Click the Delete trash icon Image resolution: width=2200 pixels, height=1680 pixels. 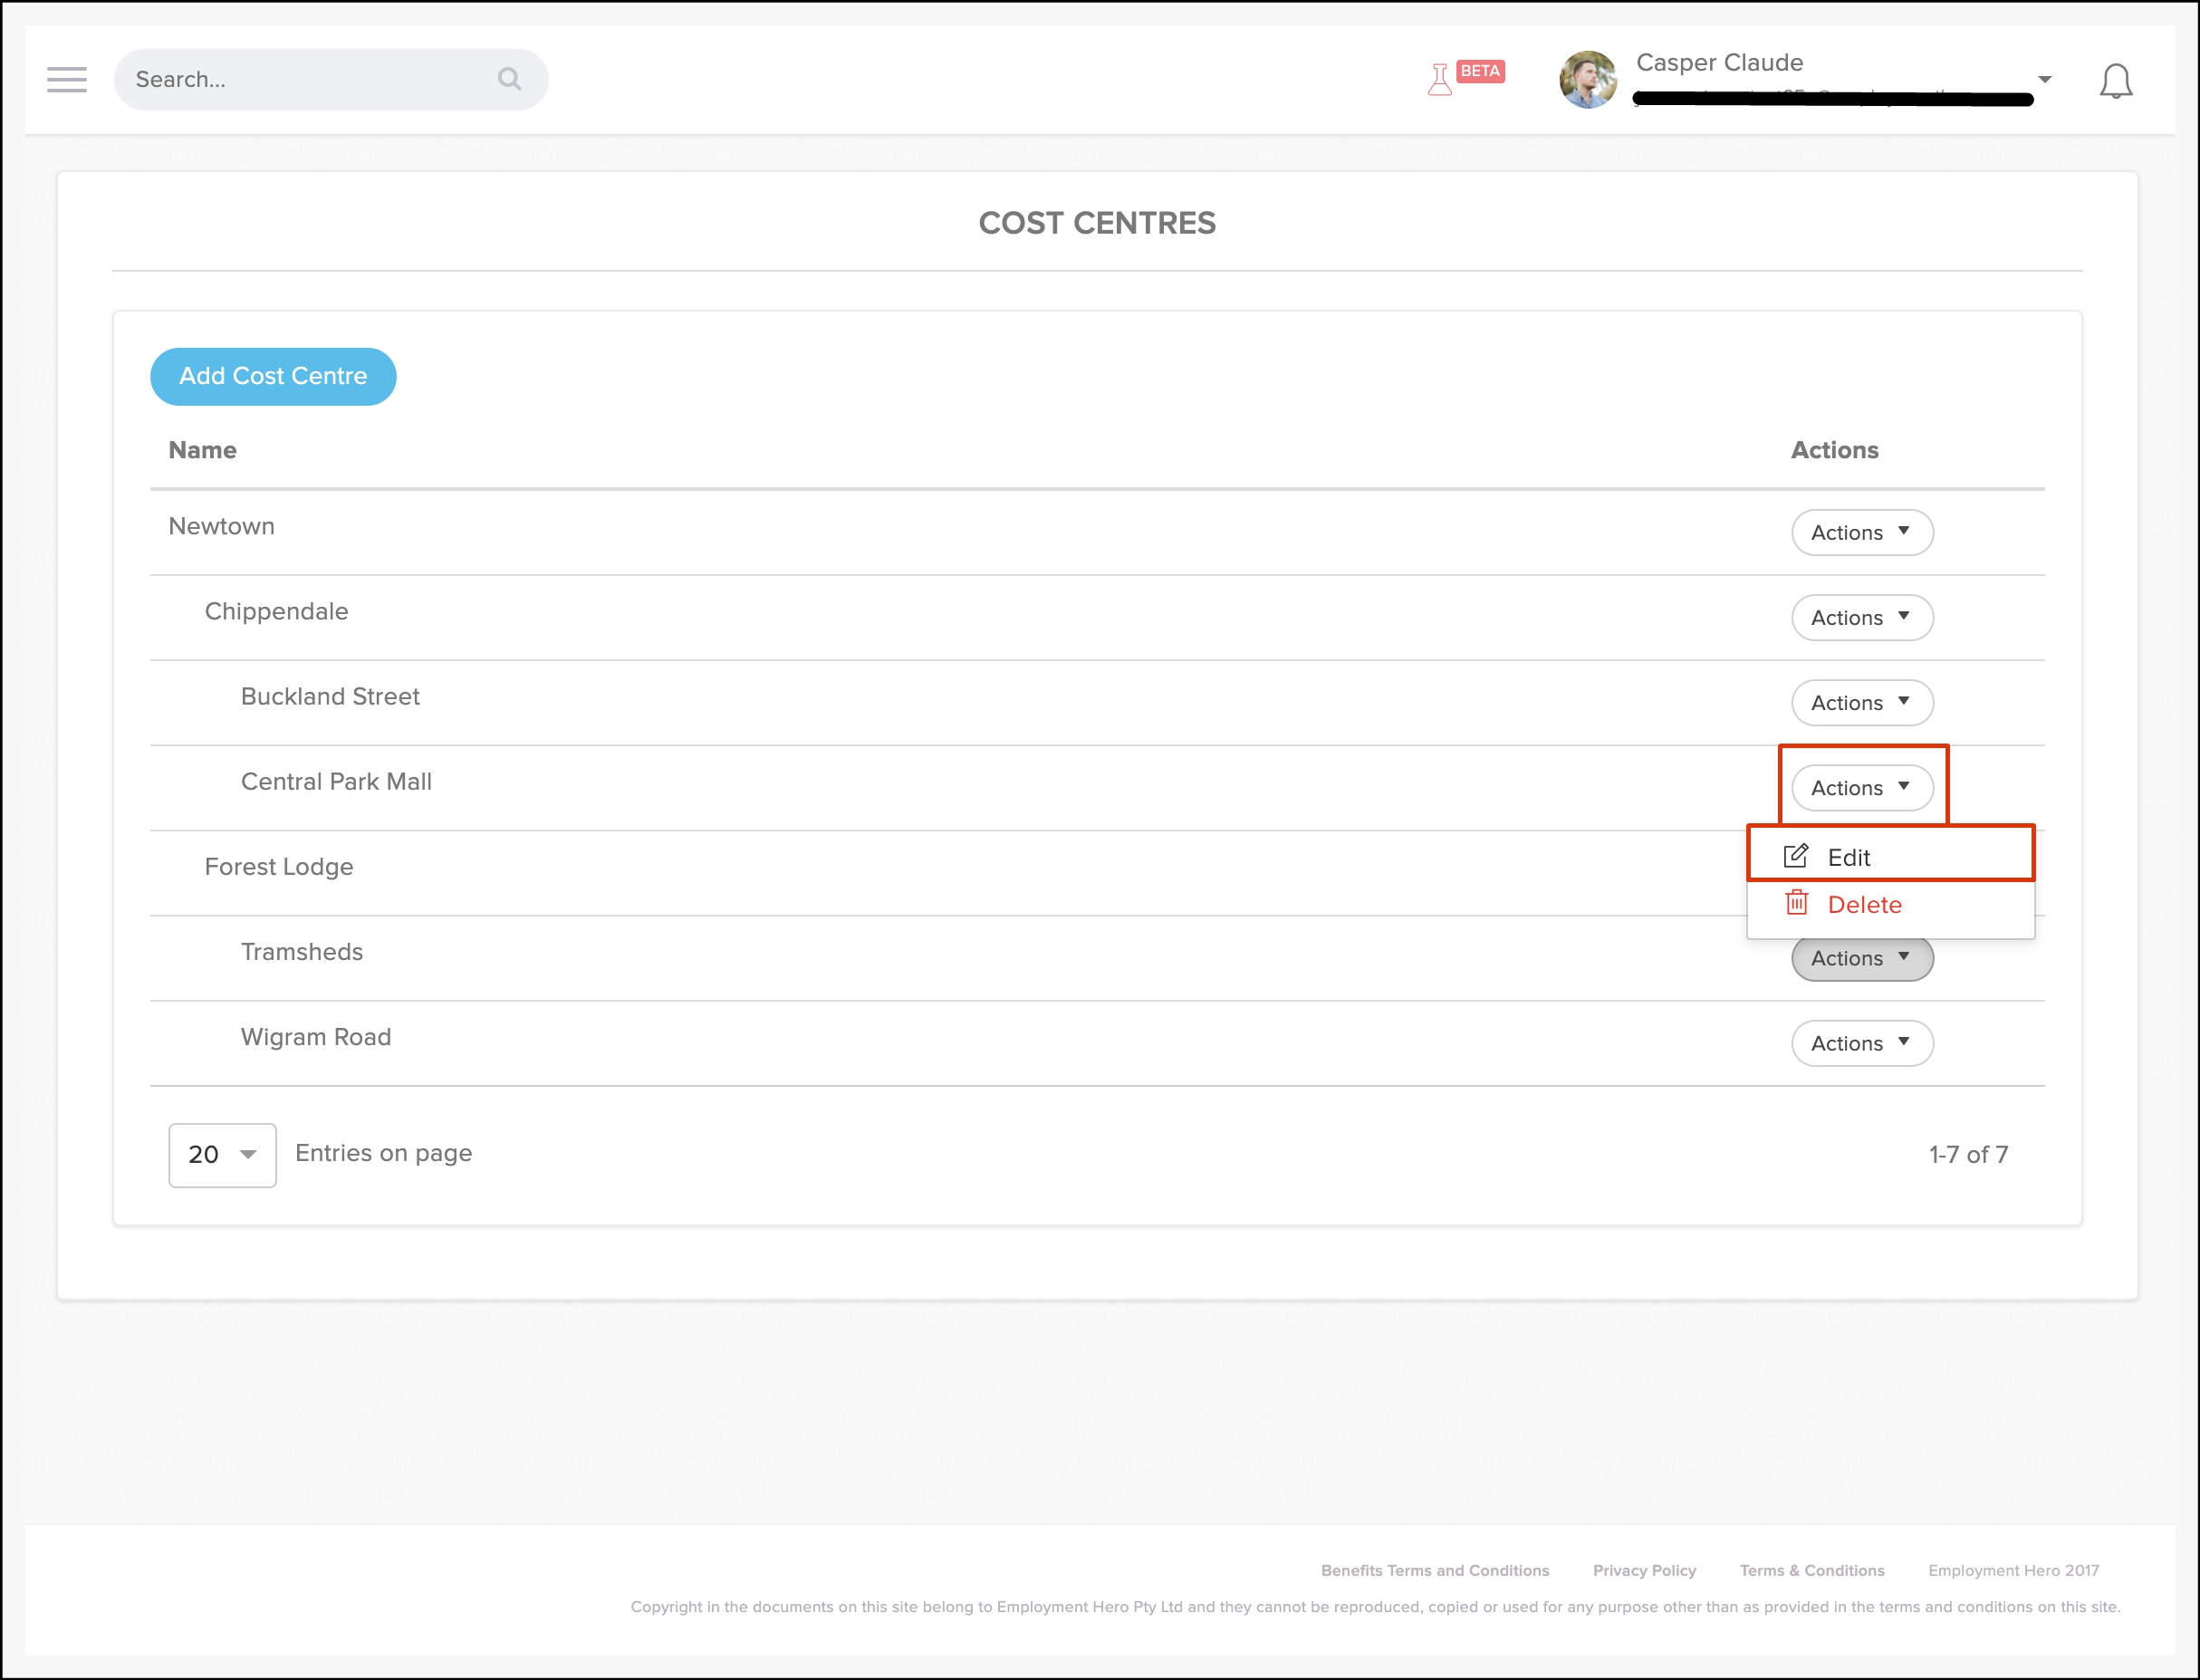[1796, 903]
